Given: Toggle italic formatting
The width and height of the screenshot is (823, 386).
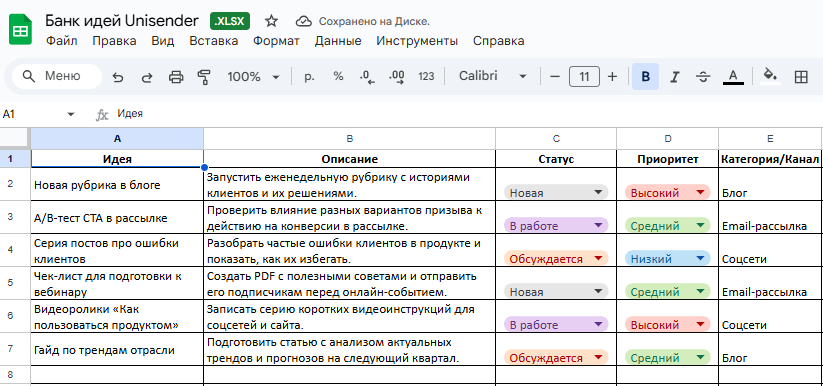Looking at the screenshot, I should (x=674, y=77).
